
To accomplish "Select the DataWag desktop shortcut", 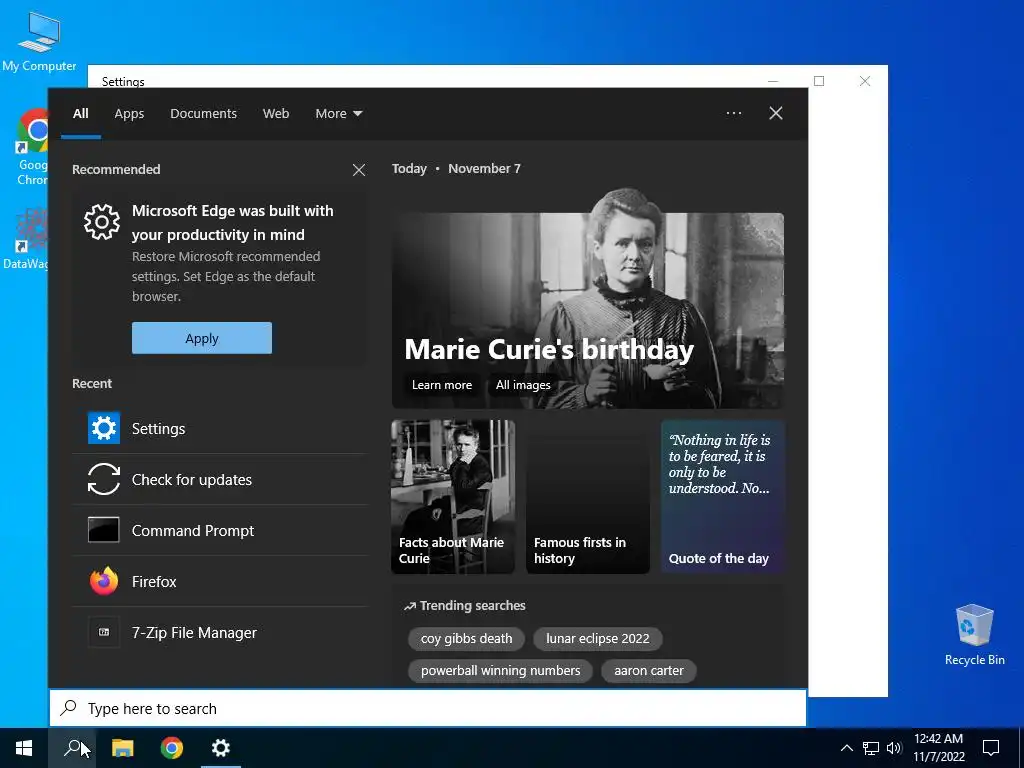I will coord(25,239).
